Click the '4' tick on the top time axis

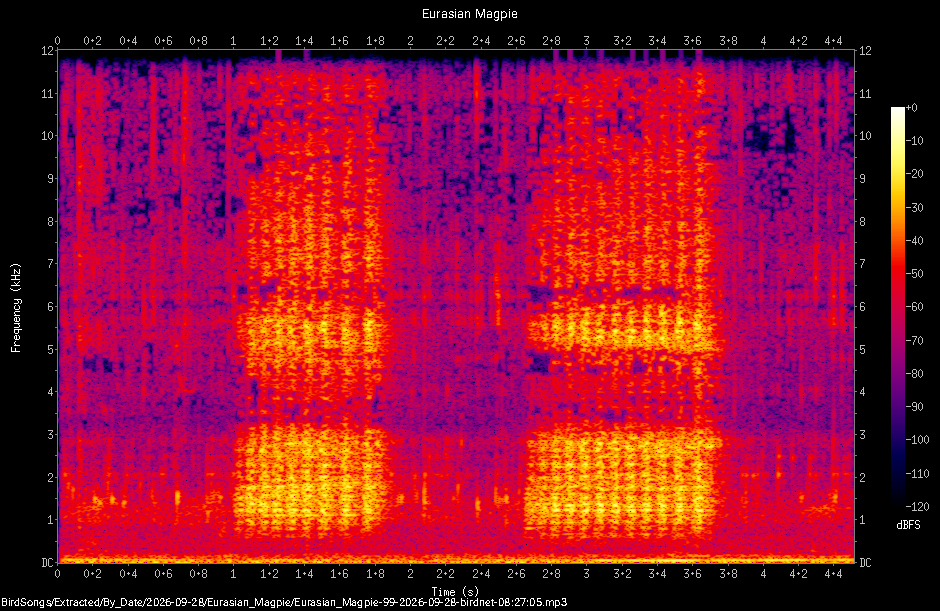(x=763, y=41)
